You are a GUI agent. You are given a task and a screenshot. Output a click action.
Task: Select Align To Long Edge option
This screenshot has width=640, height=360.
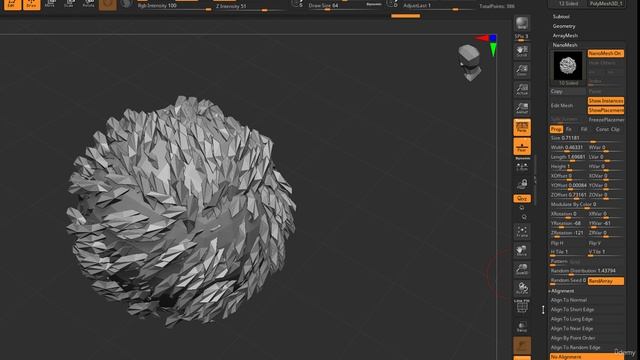pos(587,319)
